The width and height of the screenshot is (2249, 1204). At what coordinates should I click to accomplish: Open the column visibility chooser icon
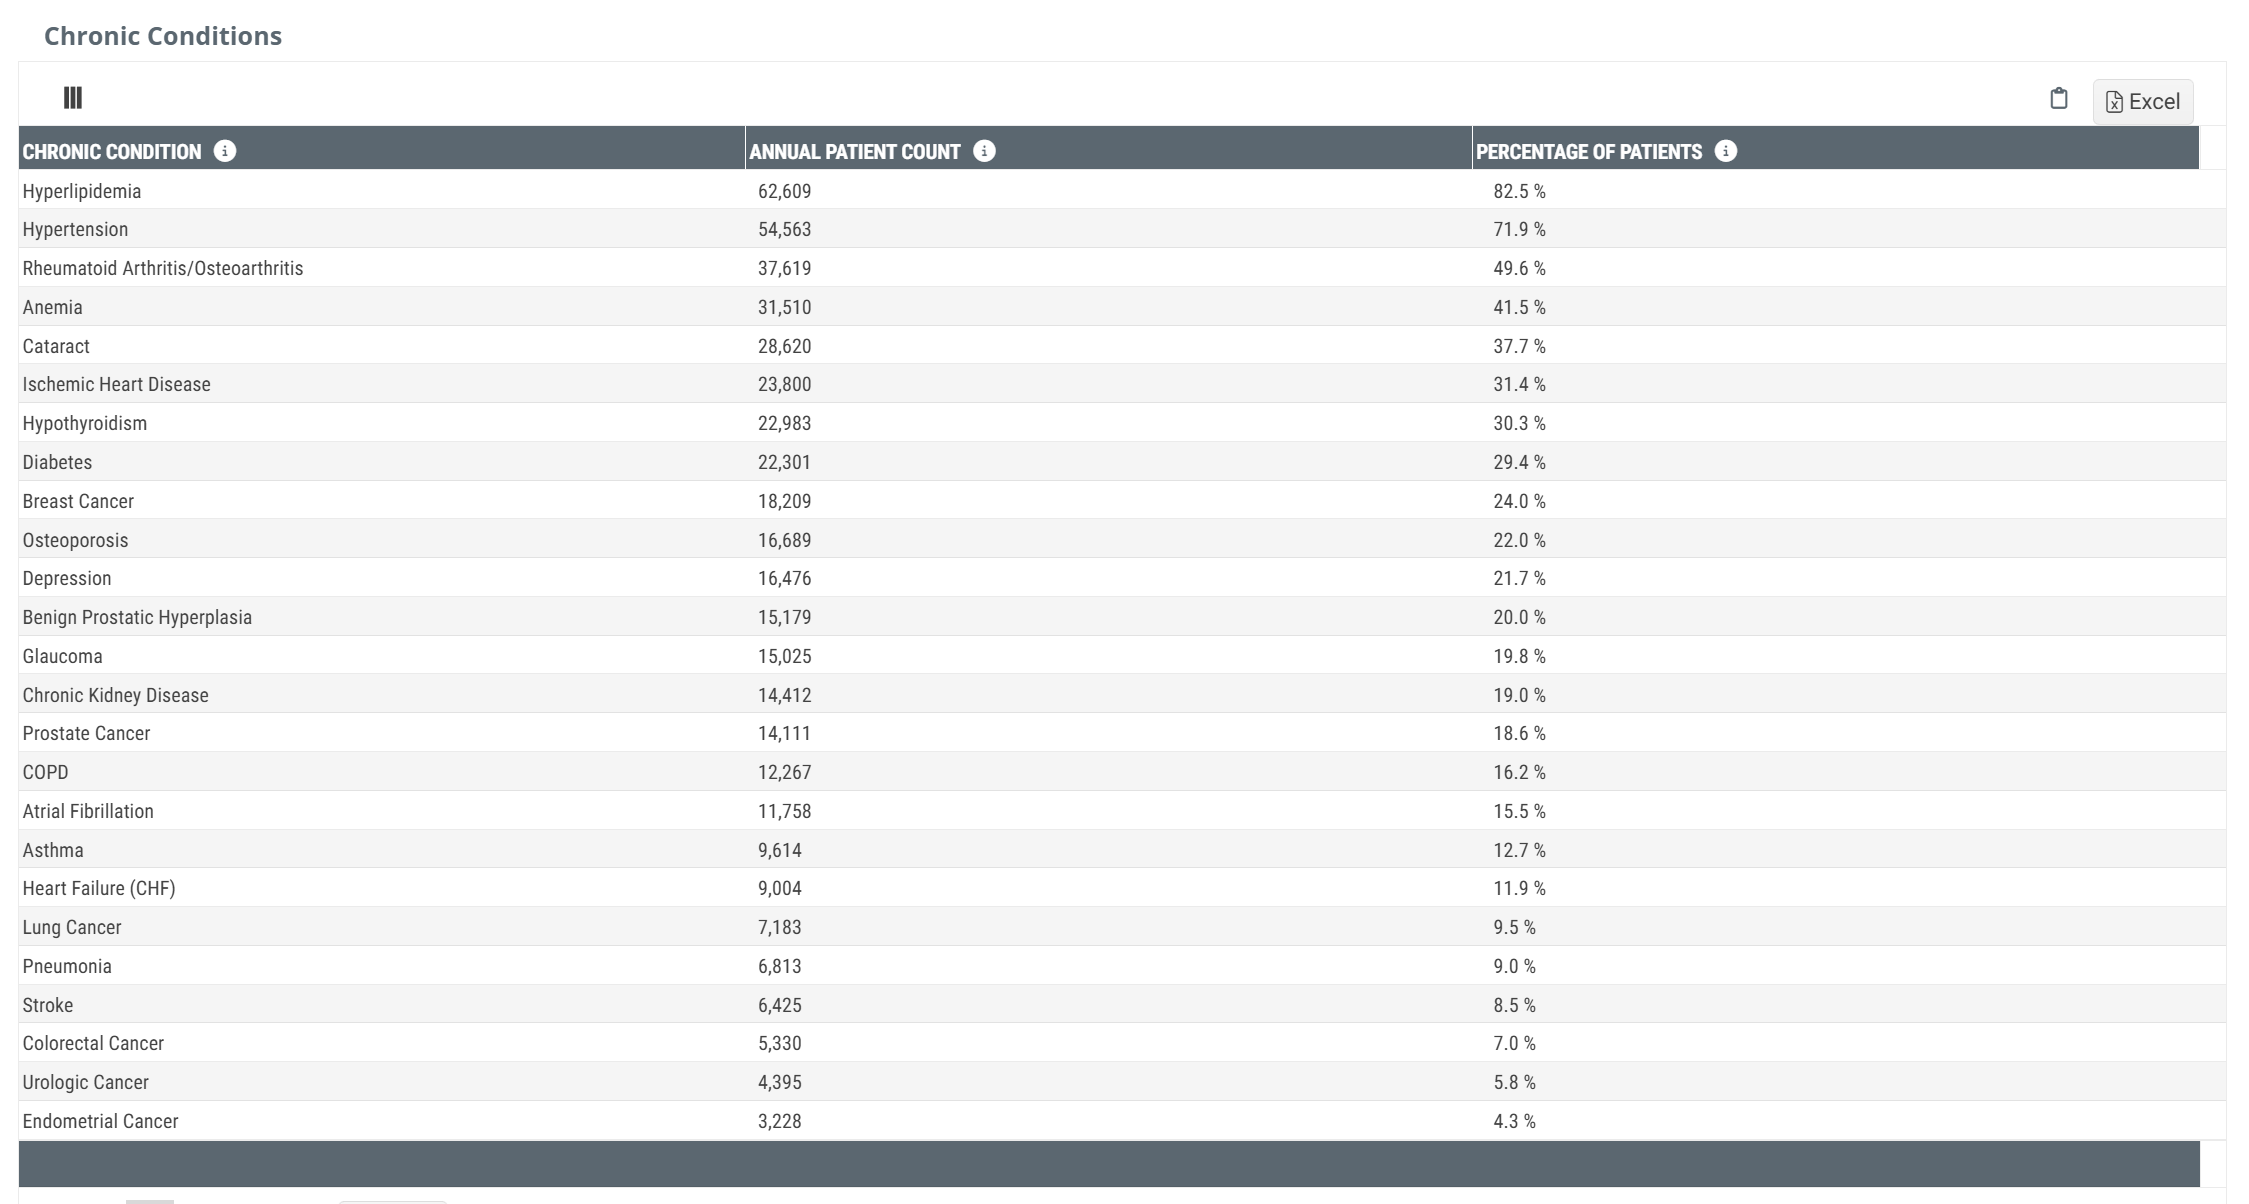click(x=73, y=98)
